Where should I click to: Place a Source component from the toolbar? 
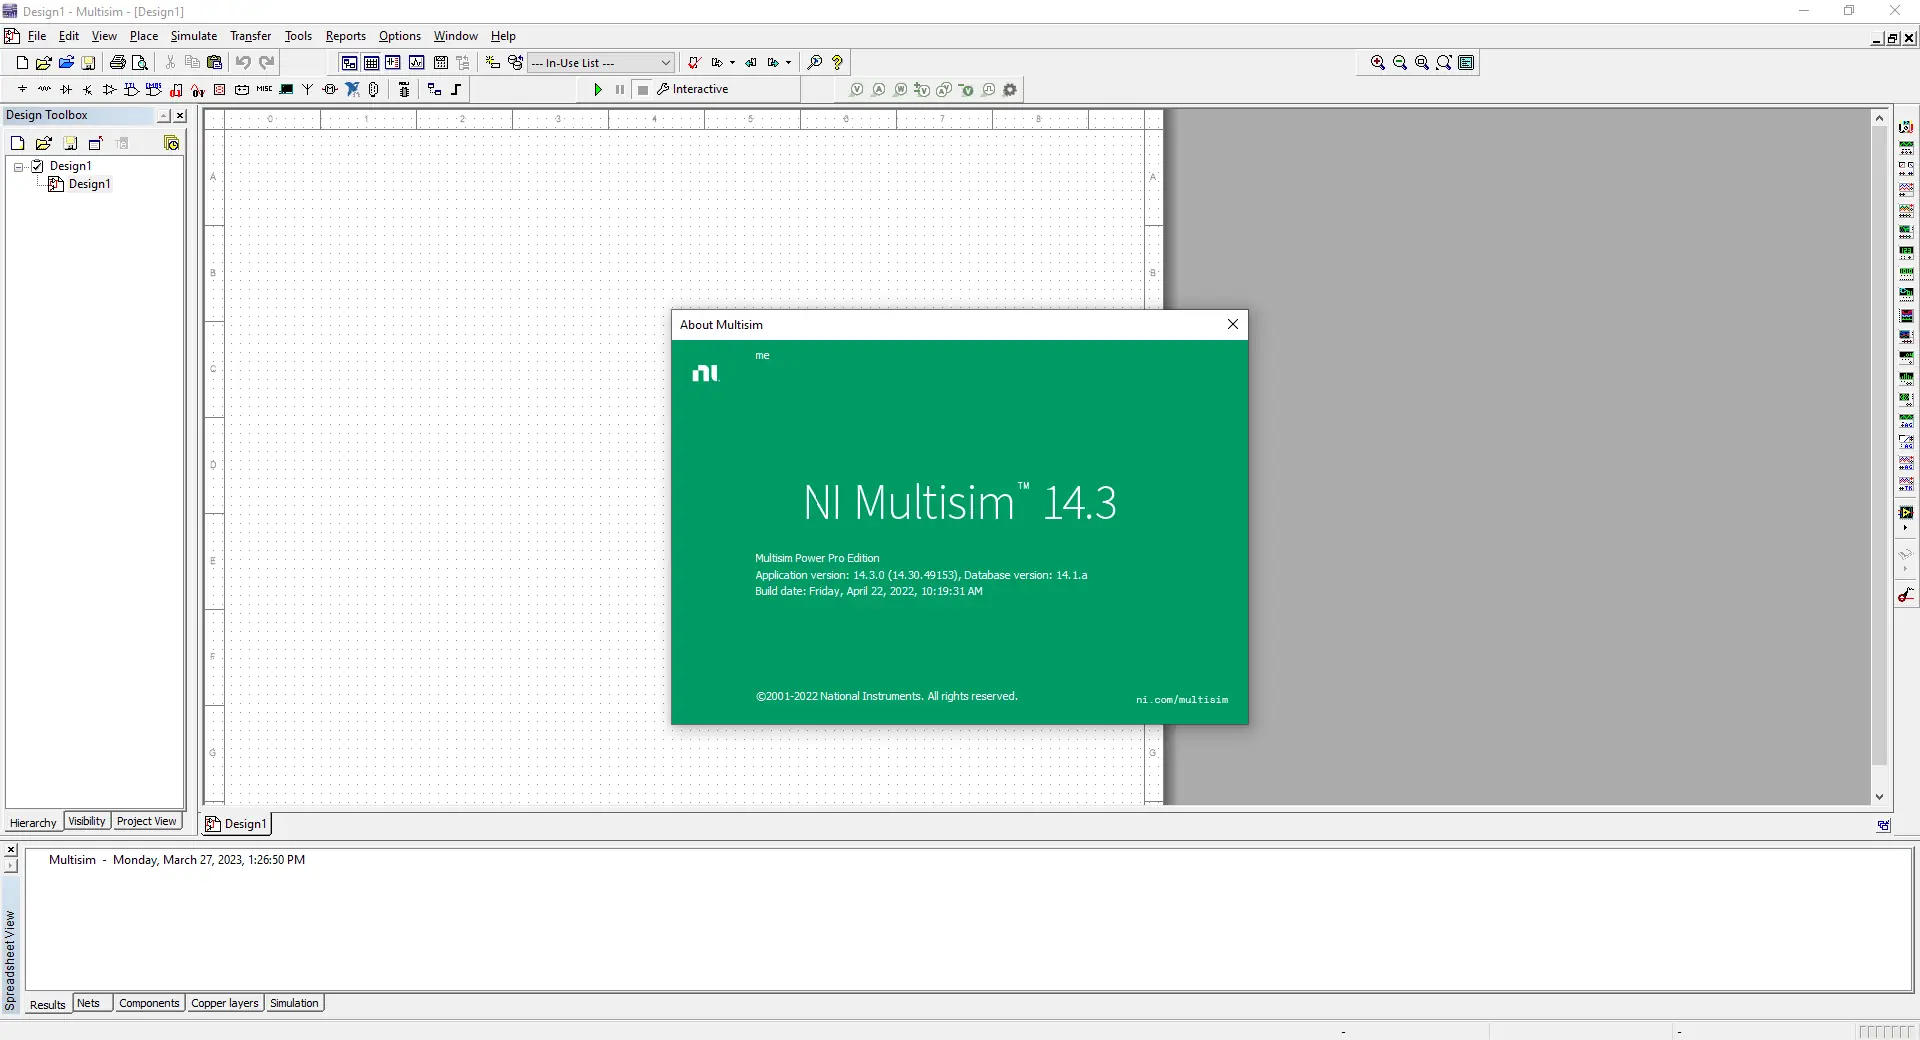(22, 89)
